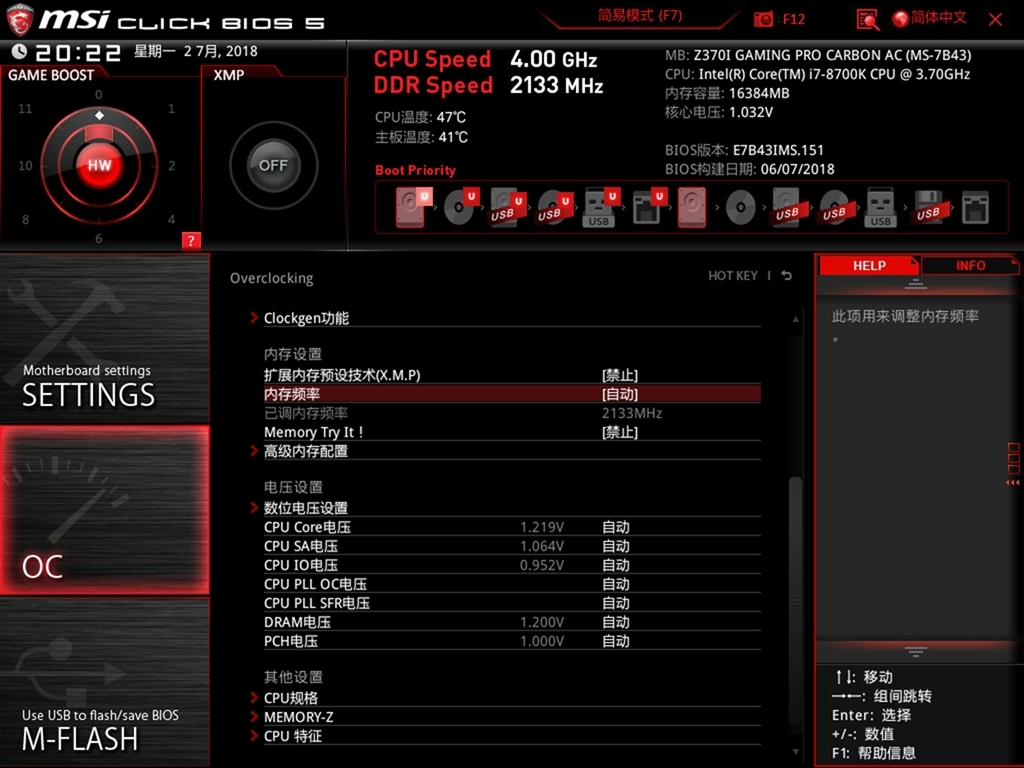This screenshot has height=768, width=1024.
Task: Select legacy USB key boot icon
Action: tap(880, 207)
